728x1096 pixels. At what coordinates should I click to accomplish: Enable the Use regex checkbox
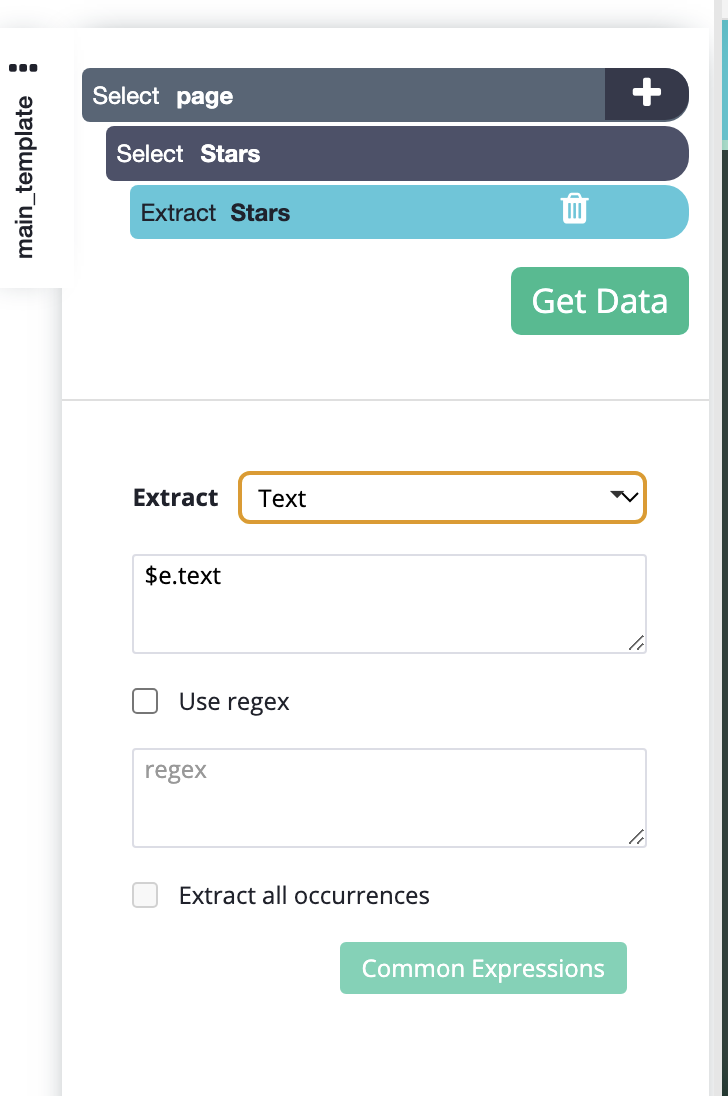145,701
